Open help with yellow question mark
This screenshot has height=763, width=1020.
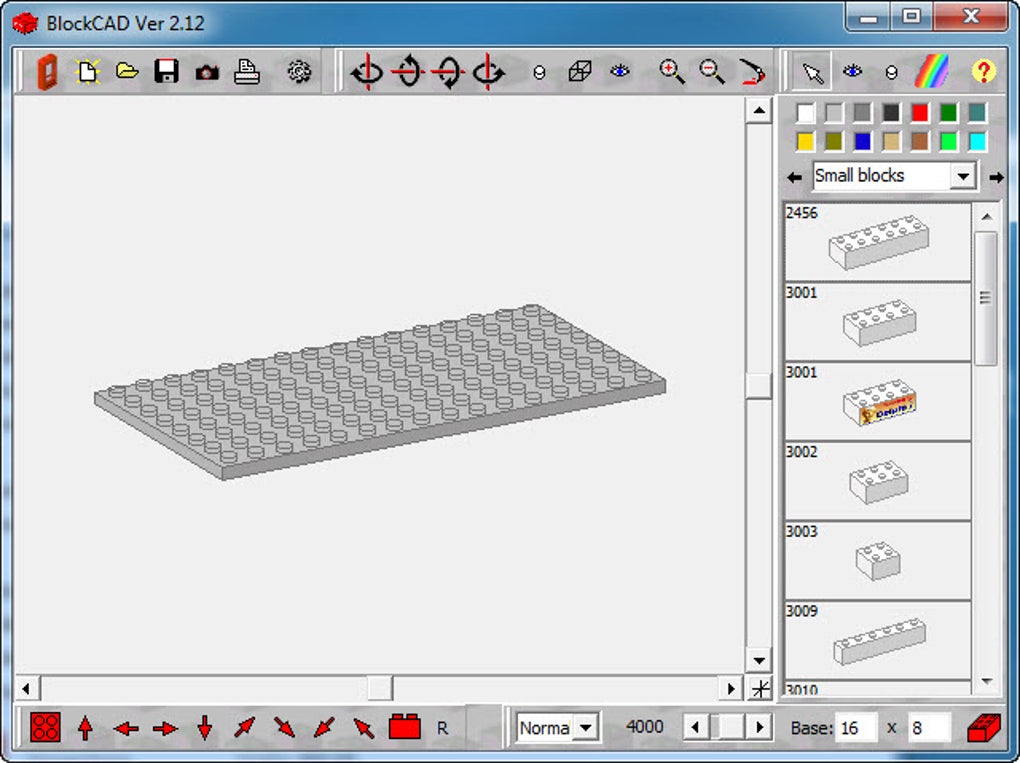click(x=984, y=72)
